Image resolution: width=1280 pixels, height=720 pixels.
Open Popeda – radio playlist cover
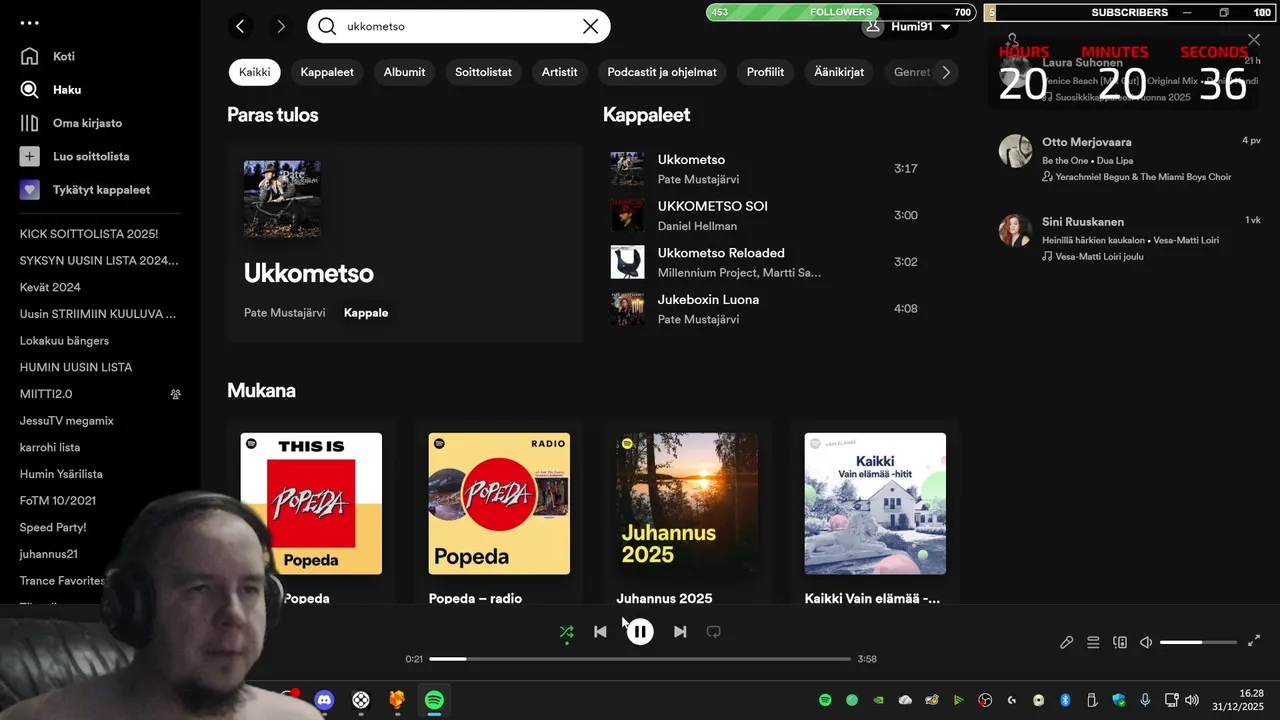click(499, 504)
